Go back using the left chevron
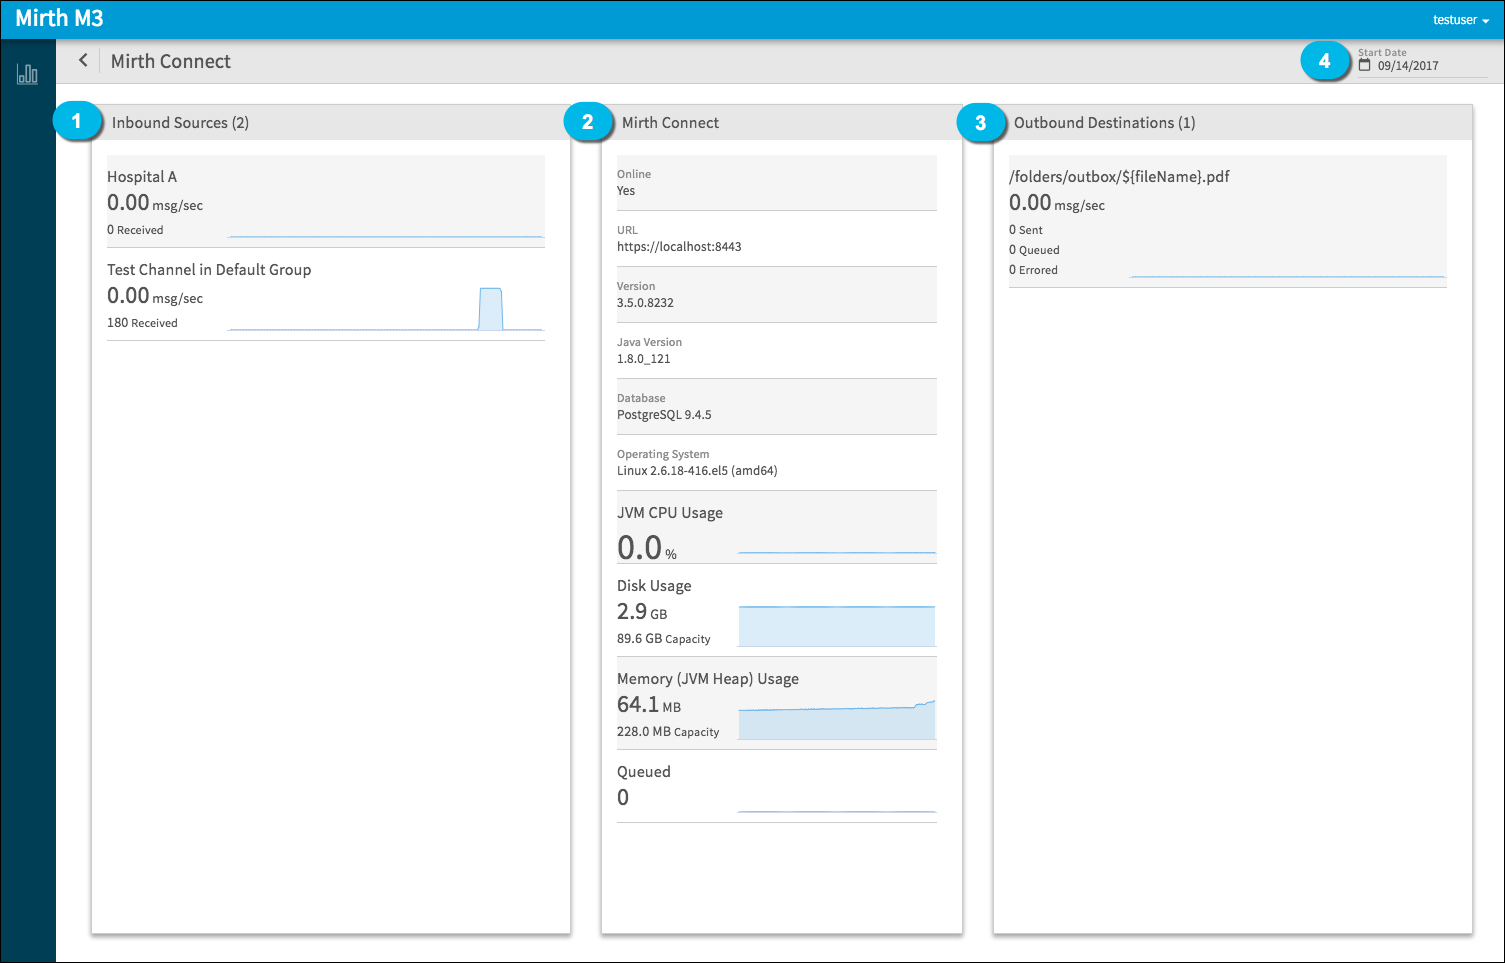The width and height of the screenshot is (1505, 963). coord(83,61)
